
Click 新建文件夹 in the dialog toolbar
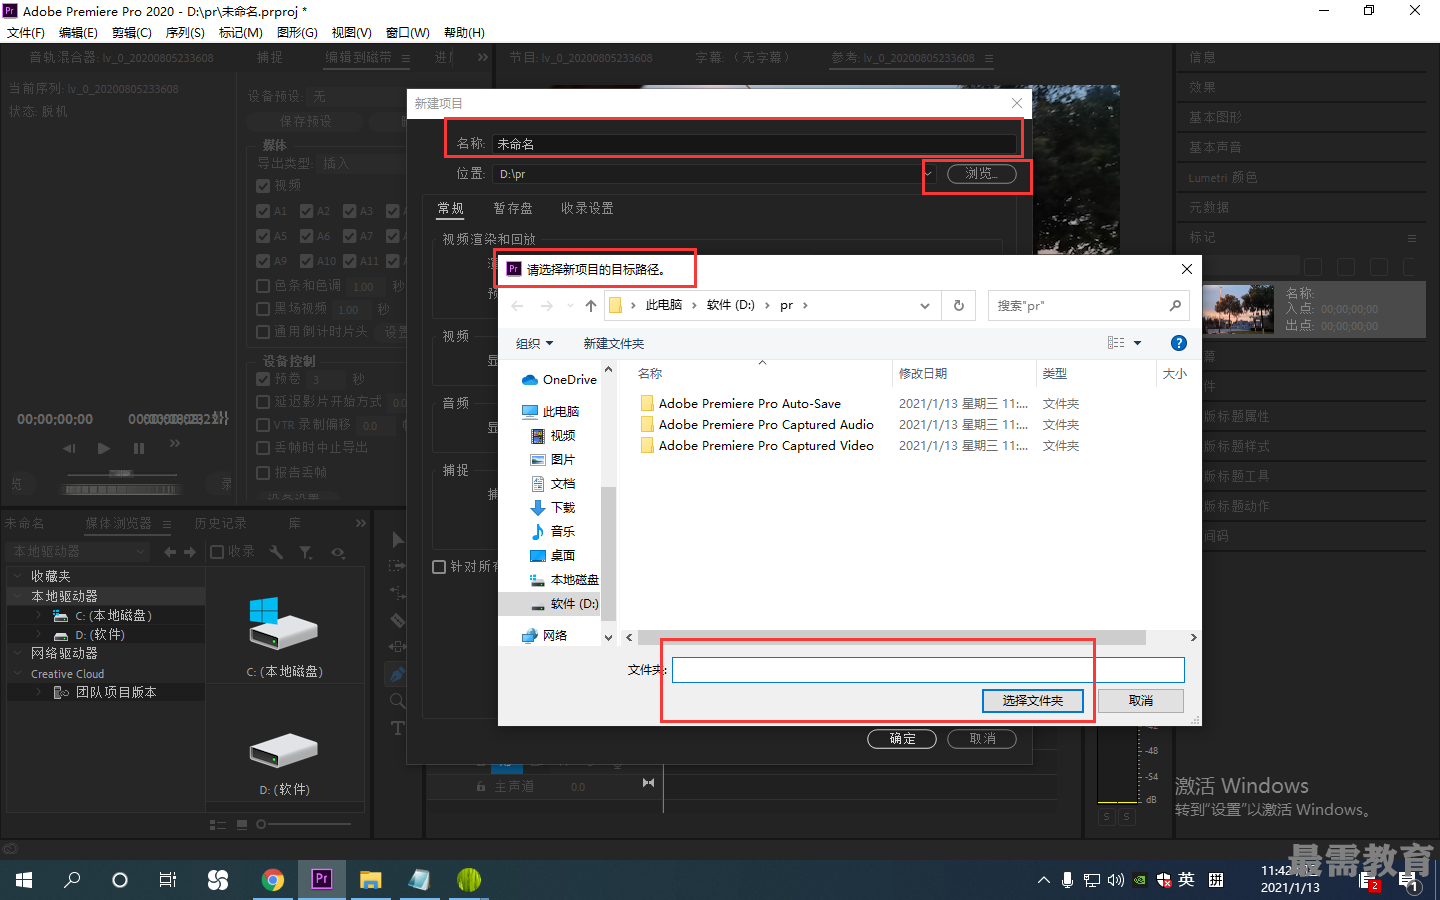(x=614, y=344)
